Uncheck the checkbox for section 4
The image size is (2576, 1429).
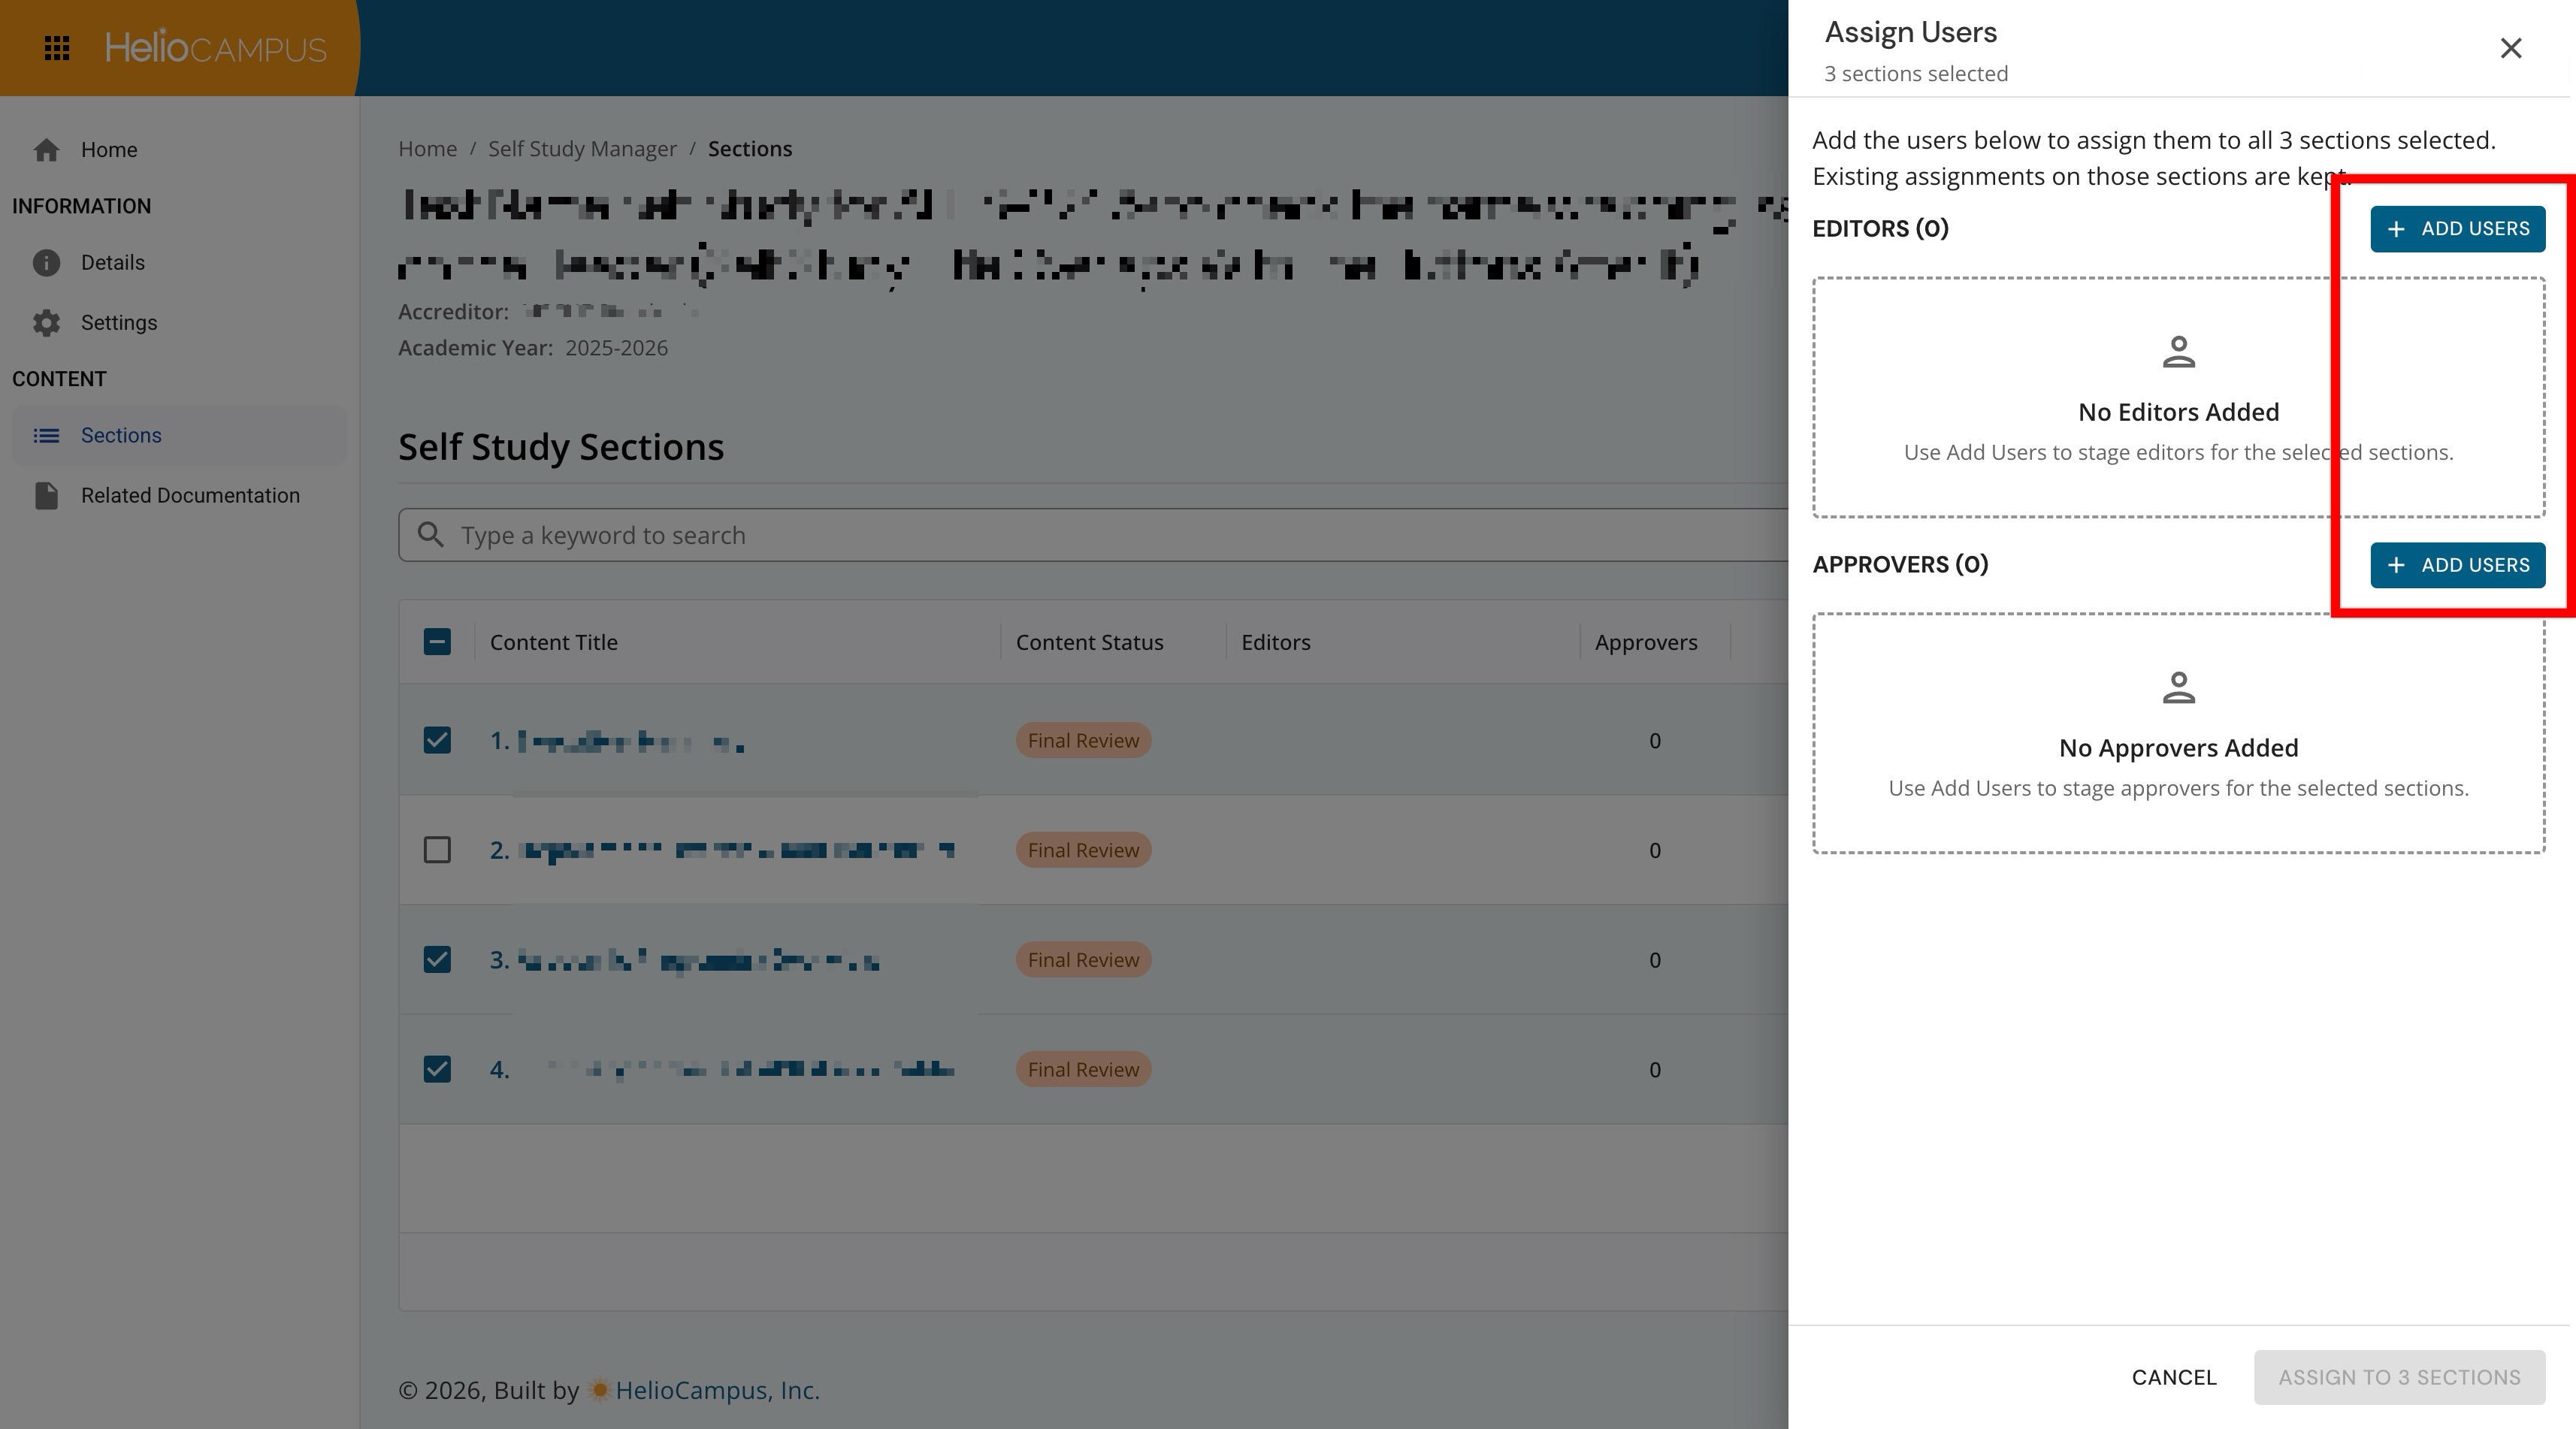pos(437,1069)
